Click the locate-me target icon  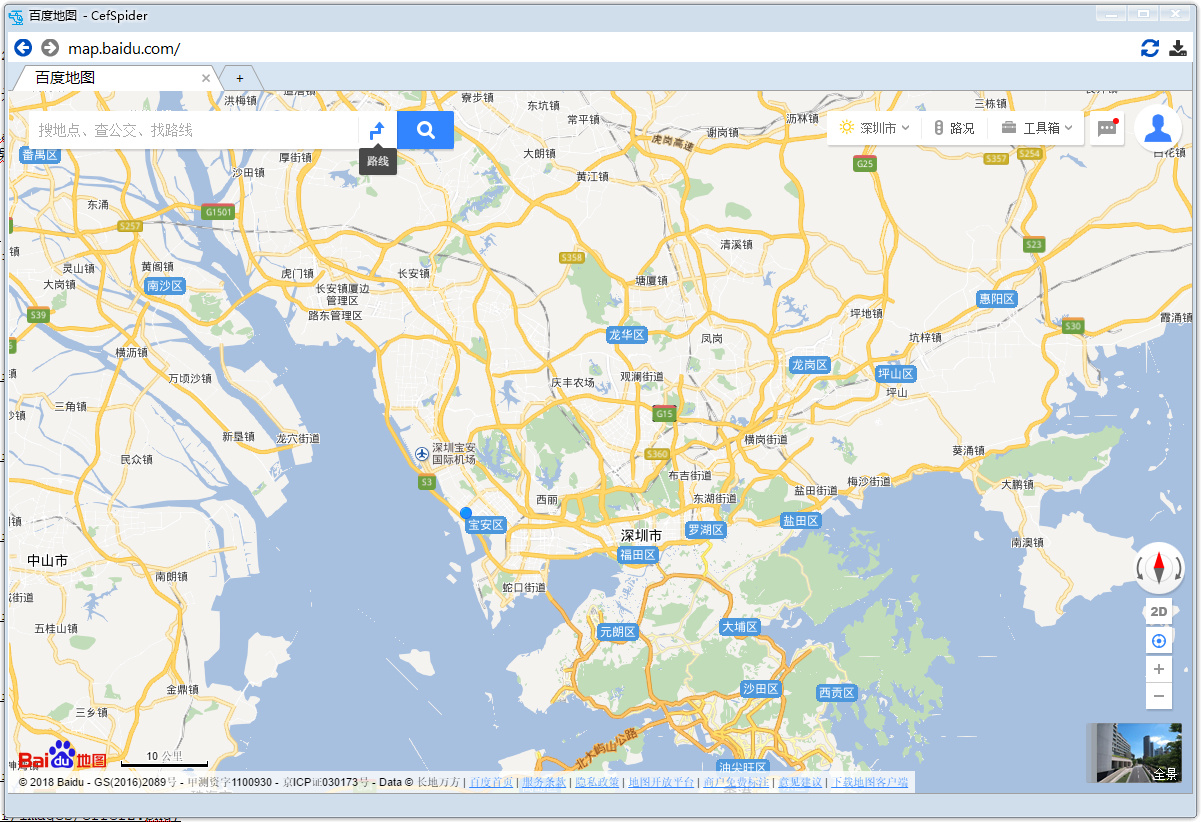click(x=1159, y=641)
